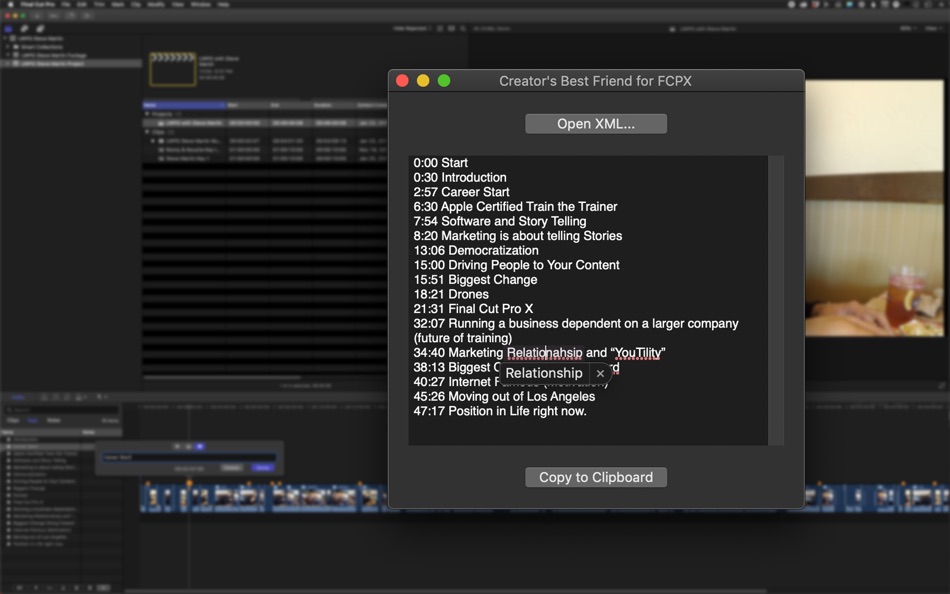Click the timeline index search field
Screen dimensions: 950x594
pos(62,410)
